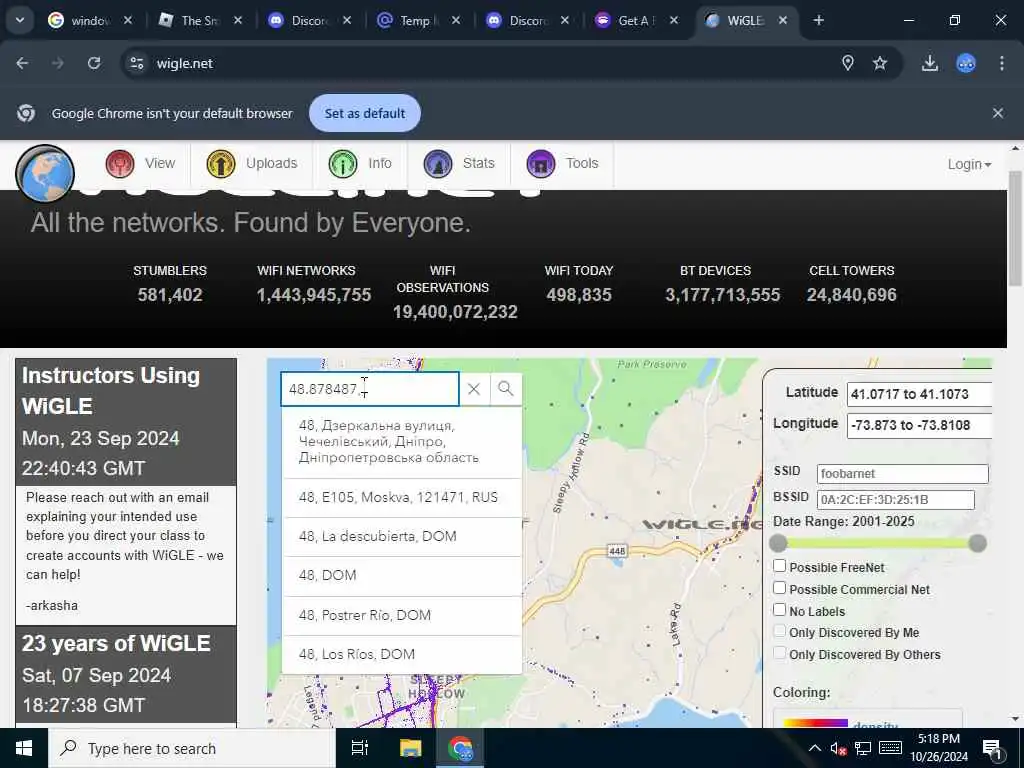Click the location permission icon in address bar
1024x768 pixels.
point(848,63)
